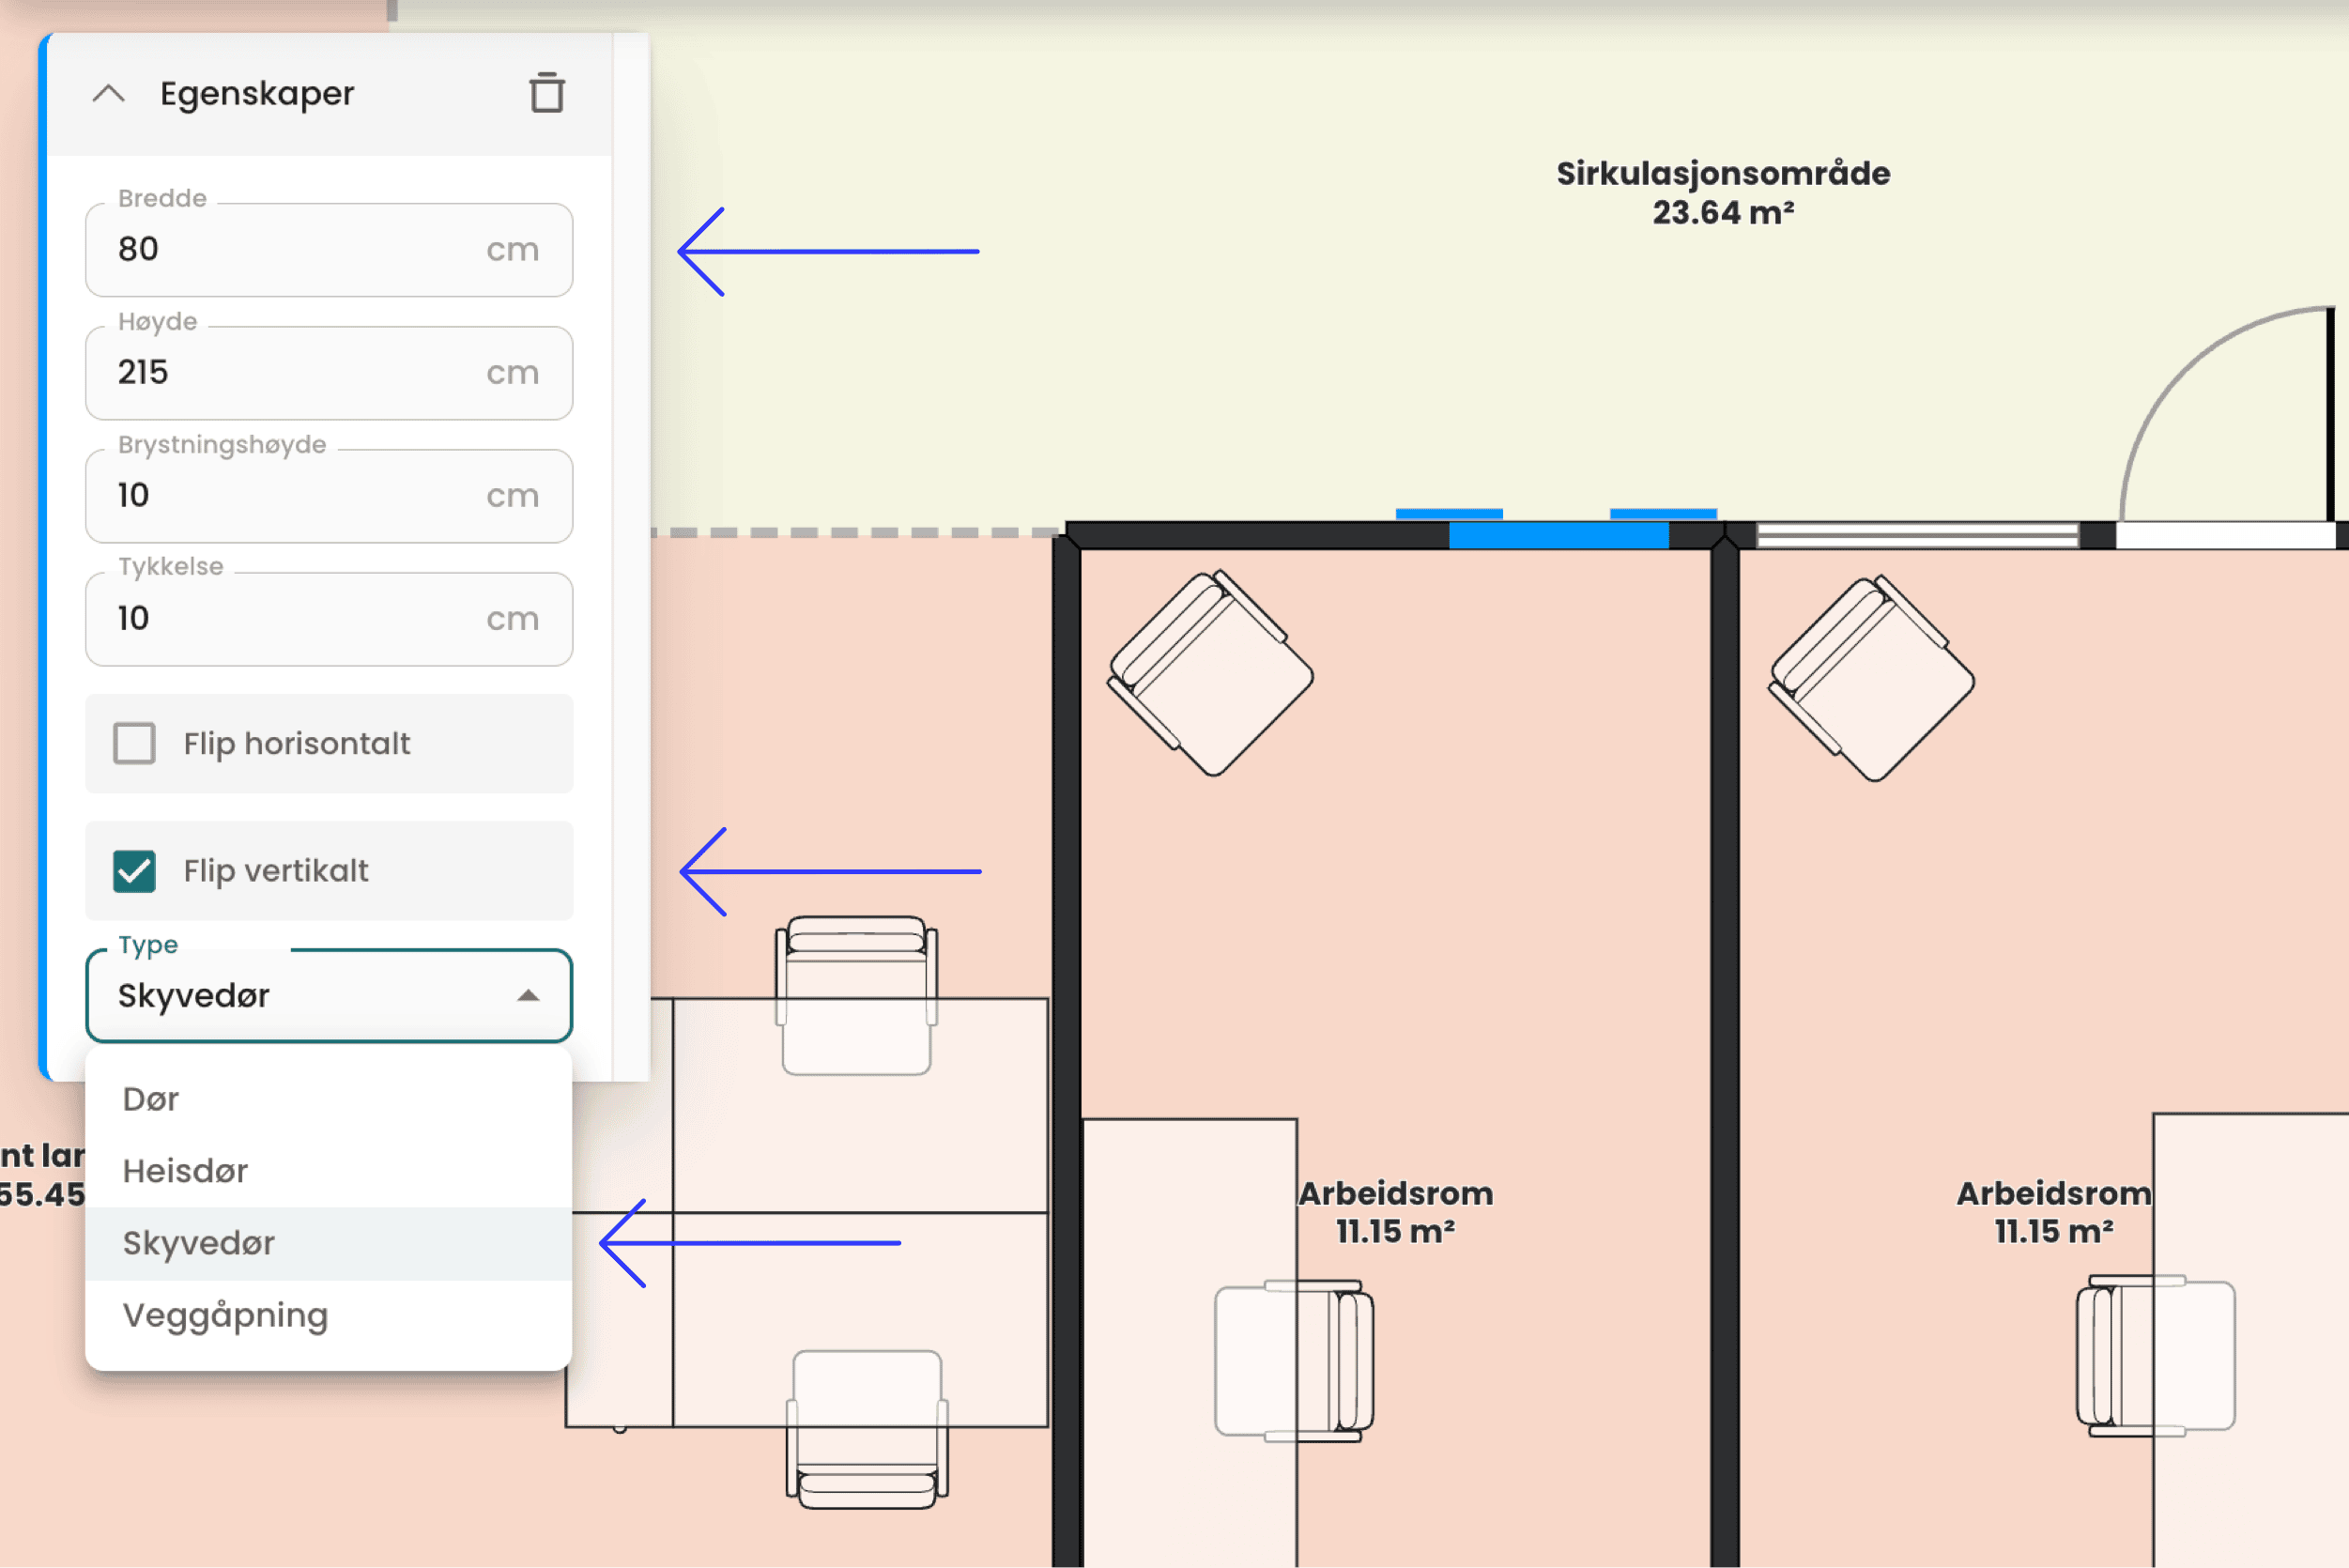
Task: Close the Type dropdown arrow
Action: point(528,995)
